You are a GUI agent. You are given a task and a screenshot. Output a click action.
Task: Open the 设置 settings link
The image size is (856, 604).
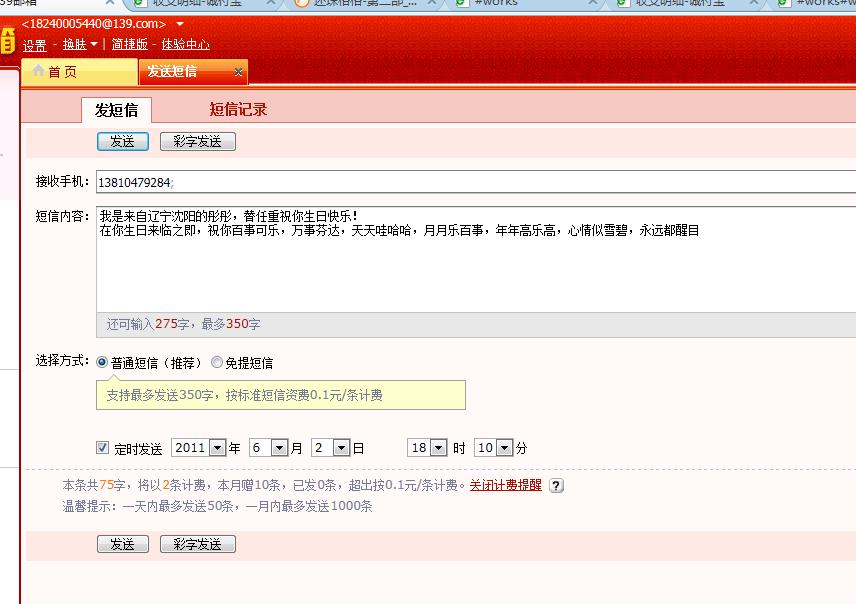click(35, 44)
